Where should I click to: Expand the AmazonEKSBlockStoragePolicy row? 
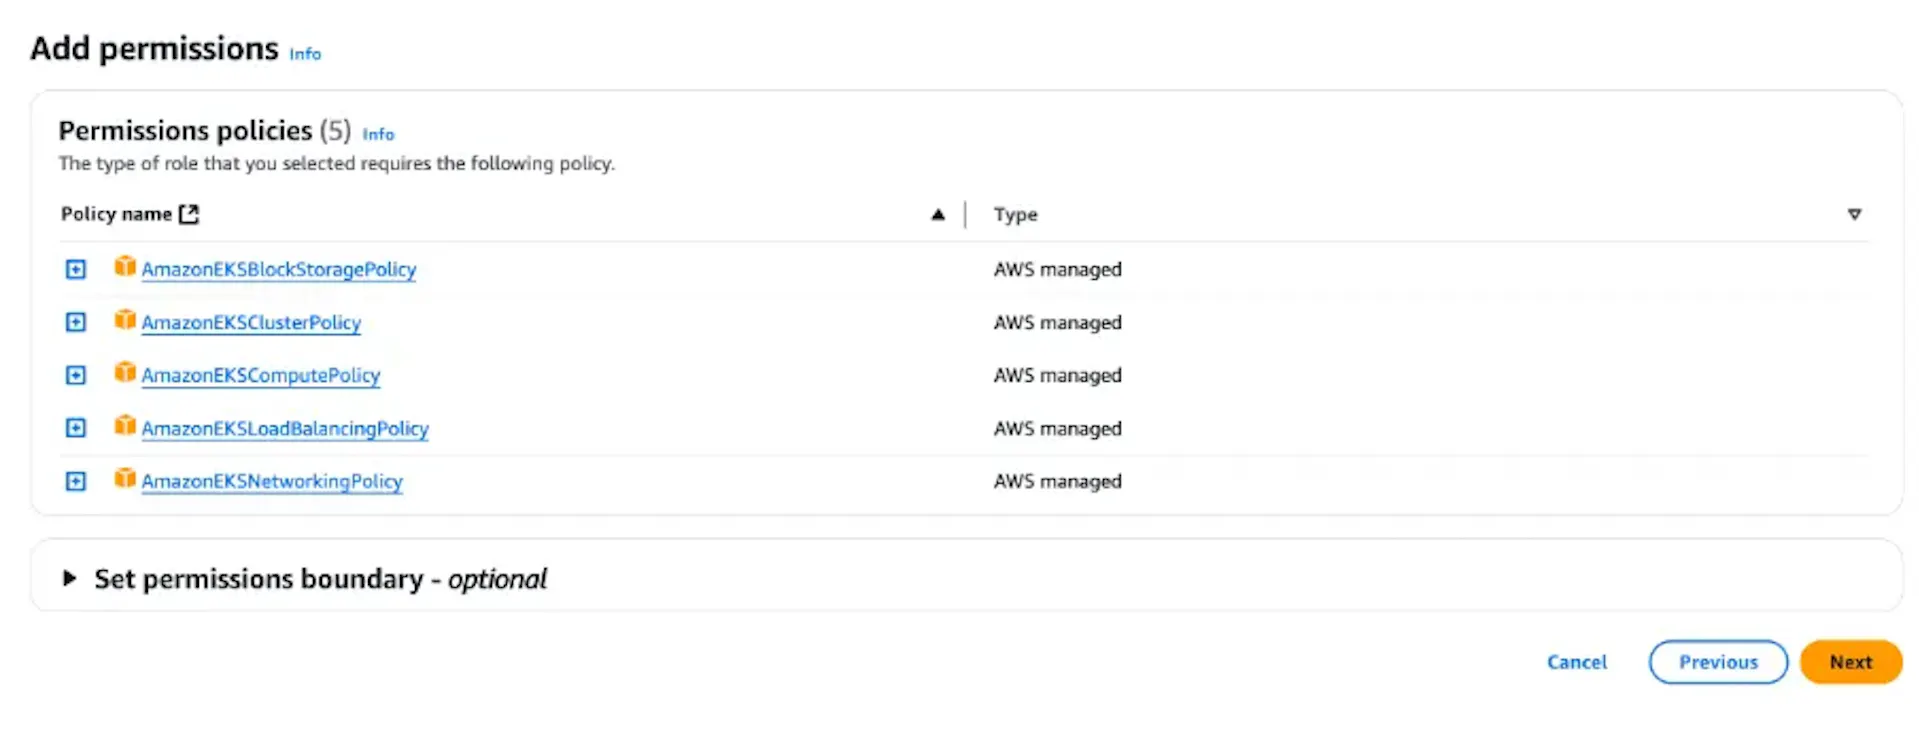tap(76, 269)
